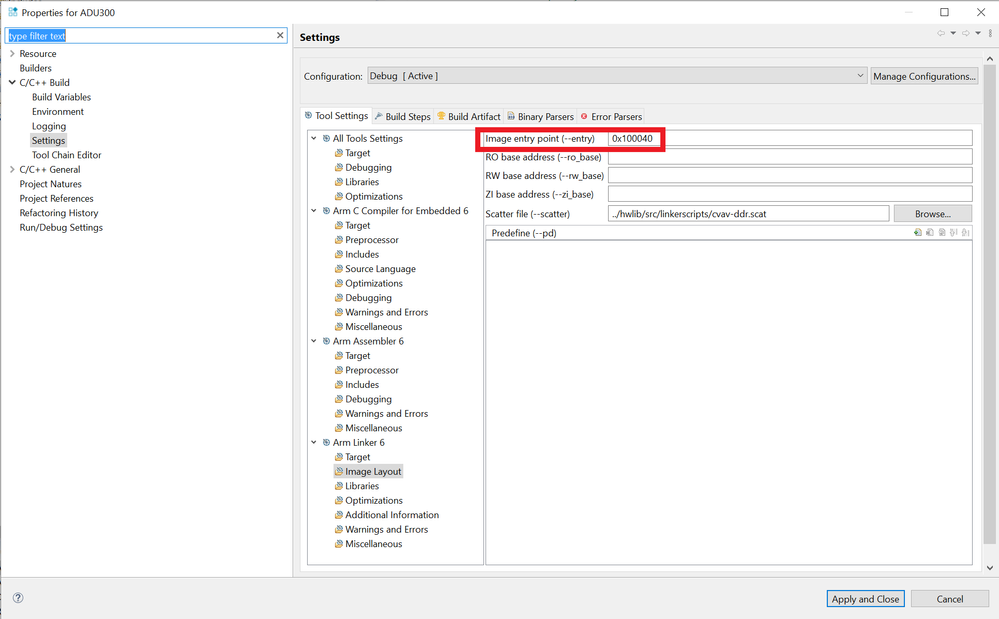This screenshot has height=619, width=999.
Task: Move predefine entry up
Action: click(954, 232)
